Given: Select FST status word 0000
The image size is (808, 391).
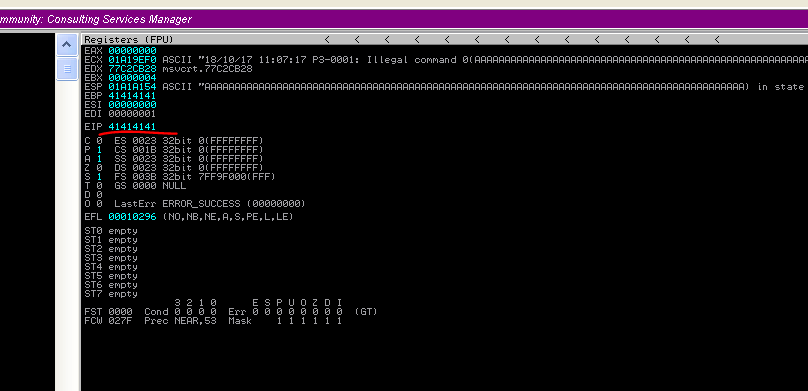Looking at the screenshot, I should [x=120, y=312].
